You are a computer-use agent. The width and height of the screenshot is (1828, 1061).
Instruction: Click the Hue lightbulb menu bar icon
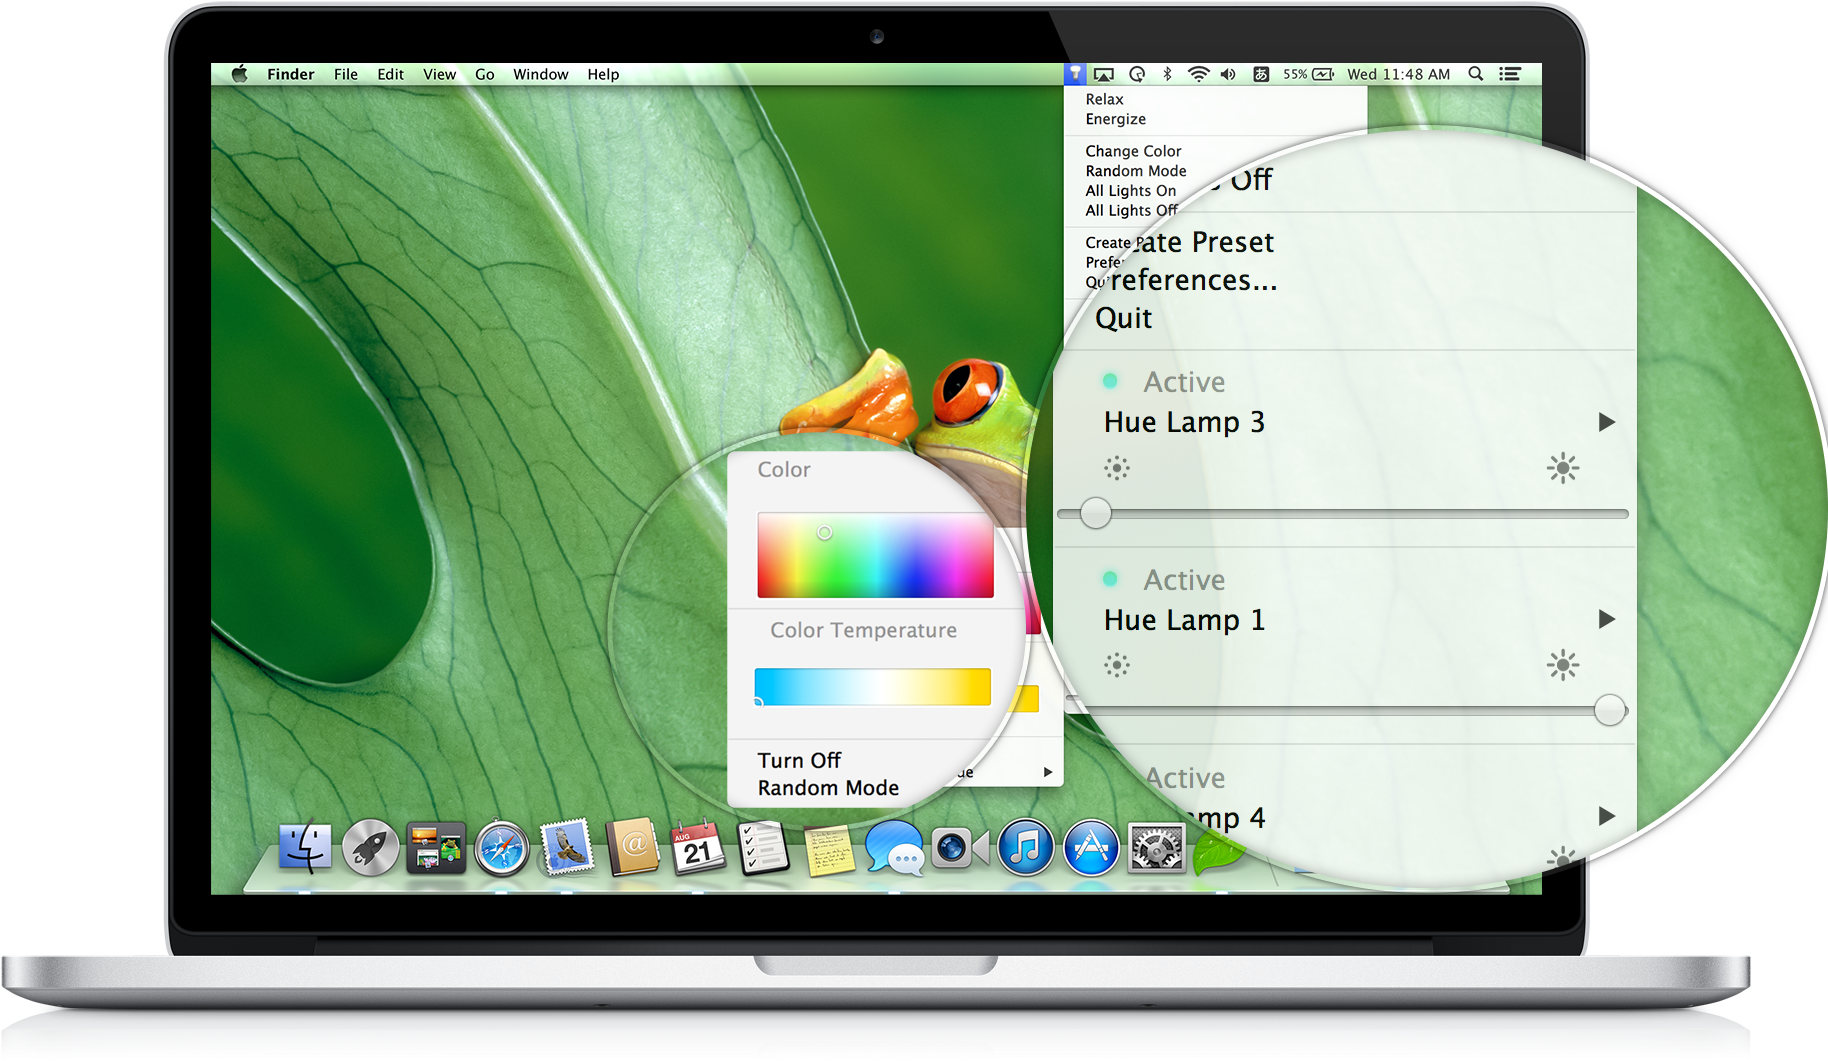coord(1075,74)
